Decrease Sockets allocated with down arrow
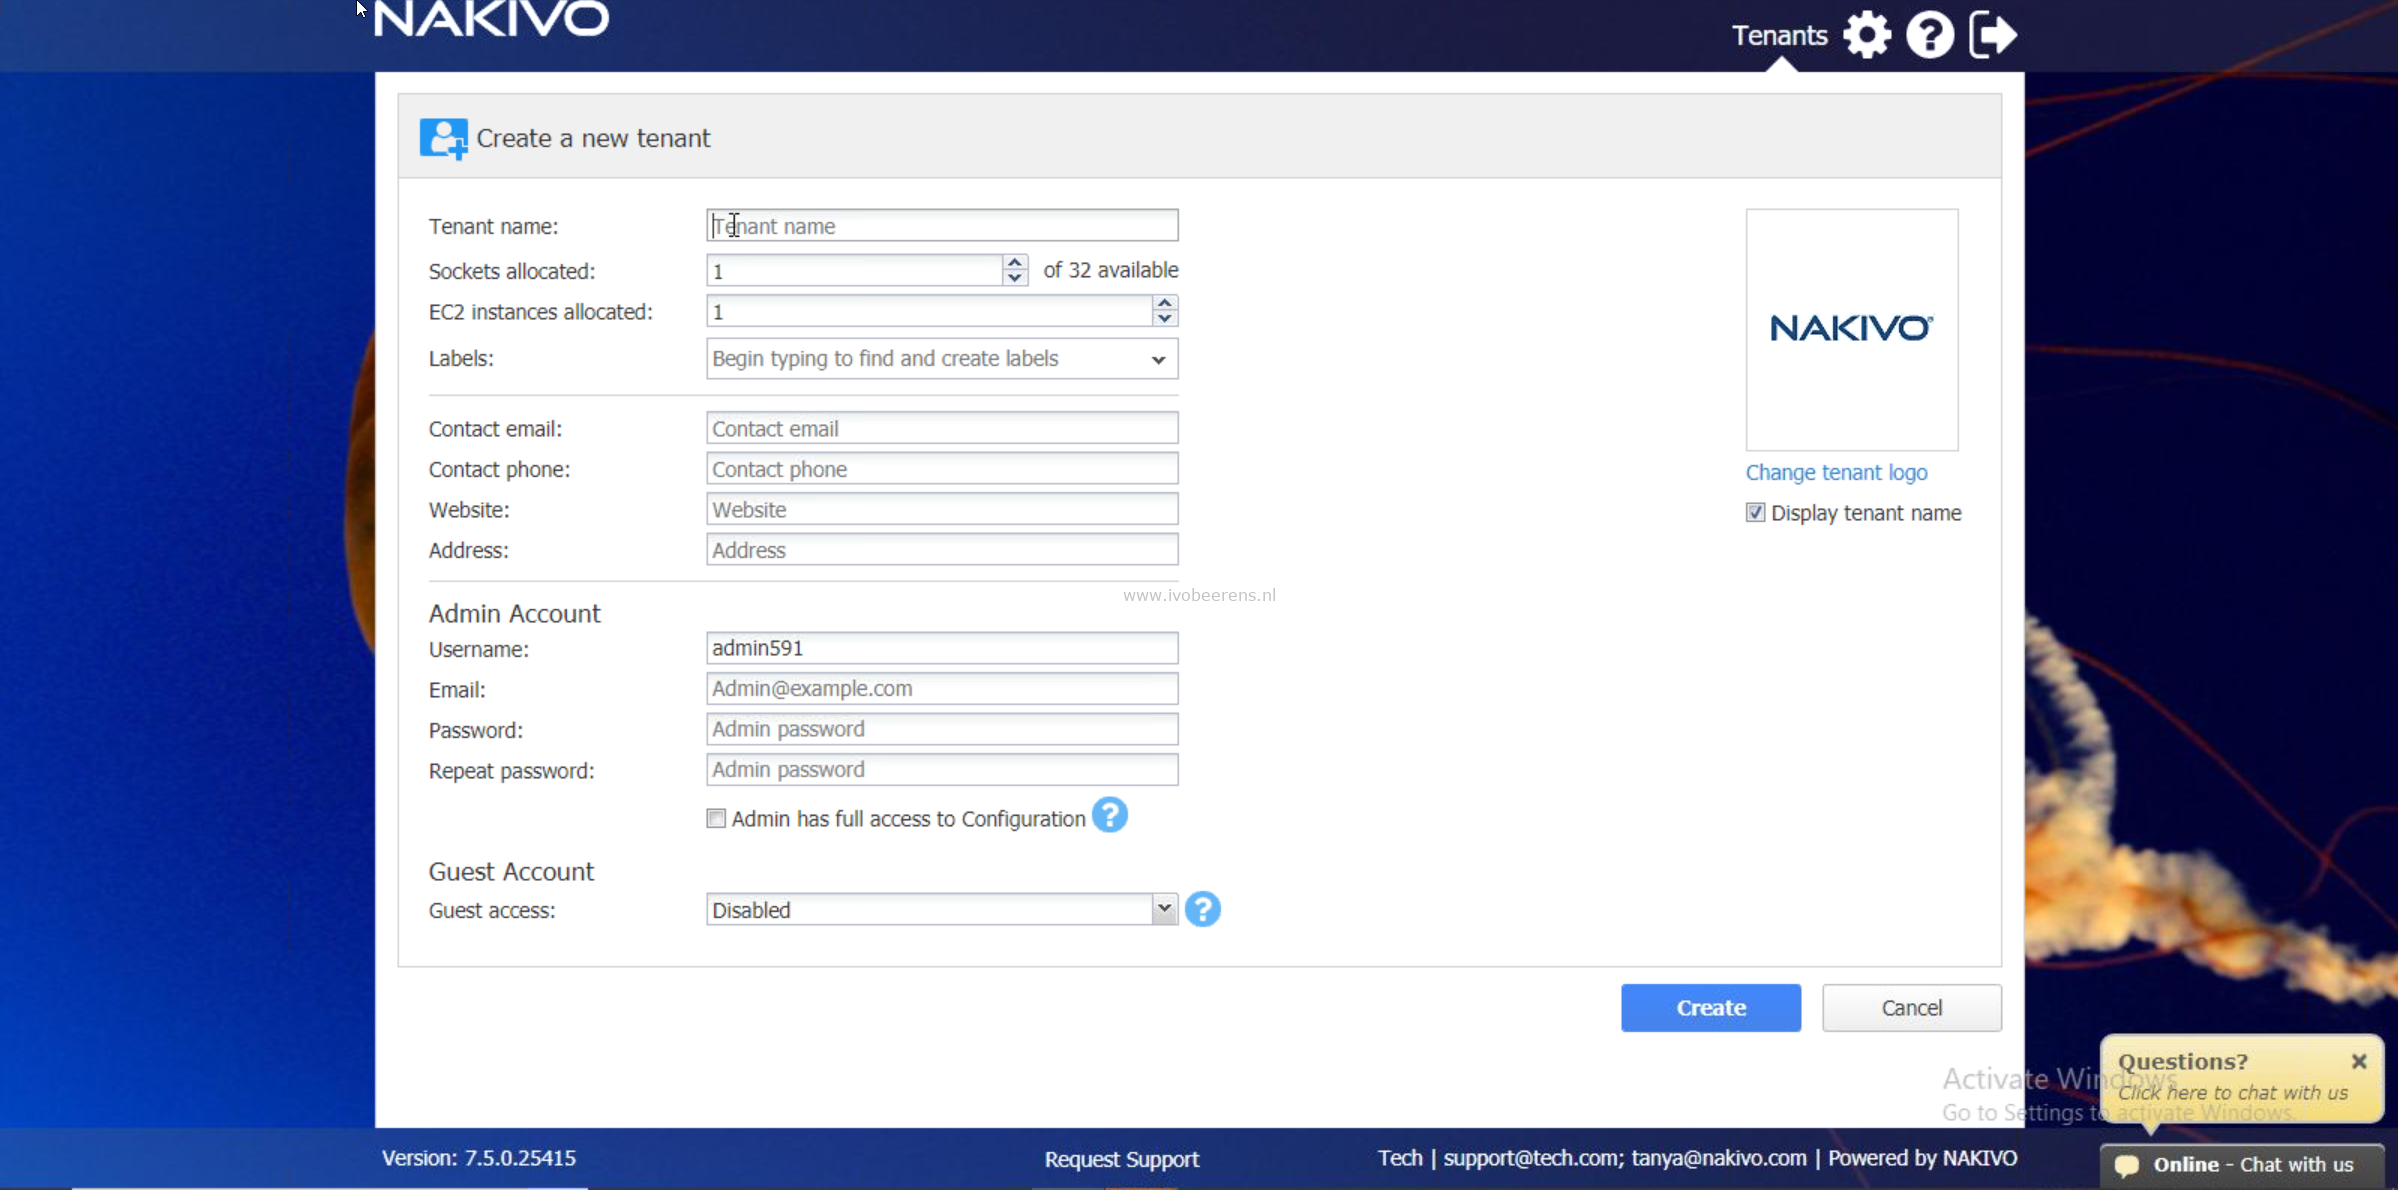Screen dimensions: 2398x1190 [1014, 278]
